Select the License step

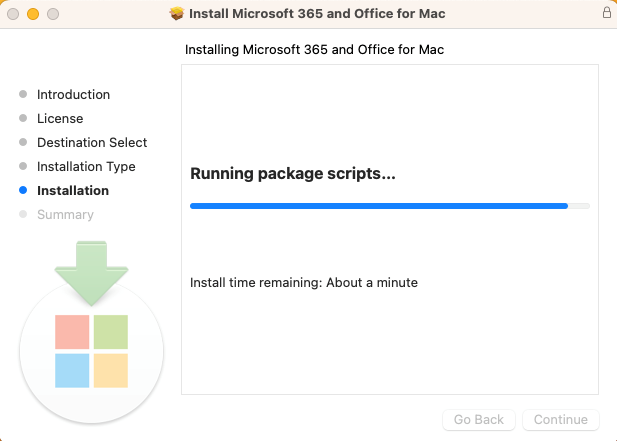[60, 118]
